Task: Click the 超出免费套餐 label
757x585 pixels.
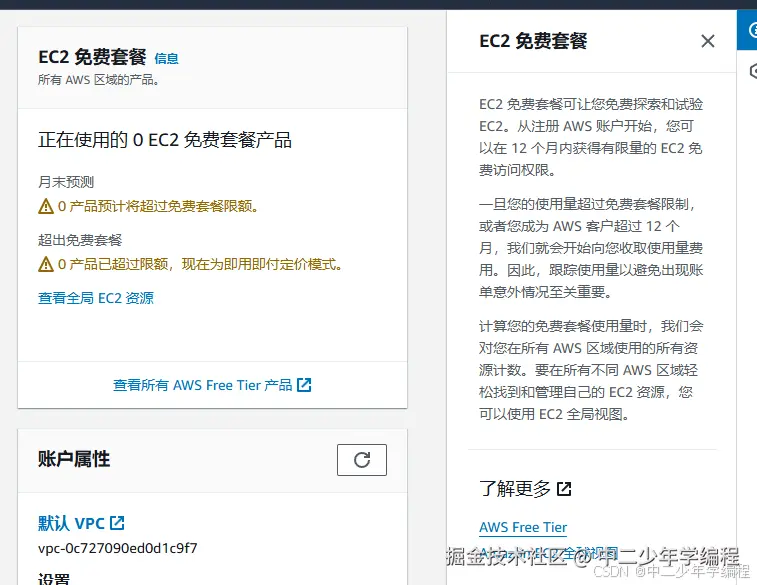Action: [x=80, y=240]
